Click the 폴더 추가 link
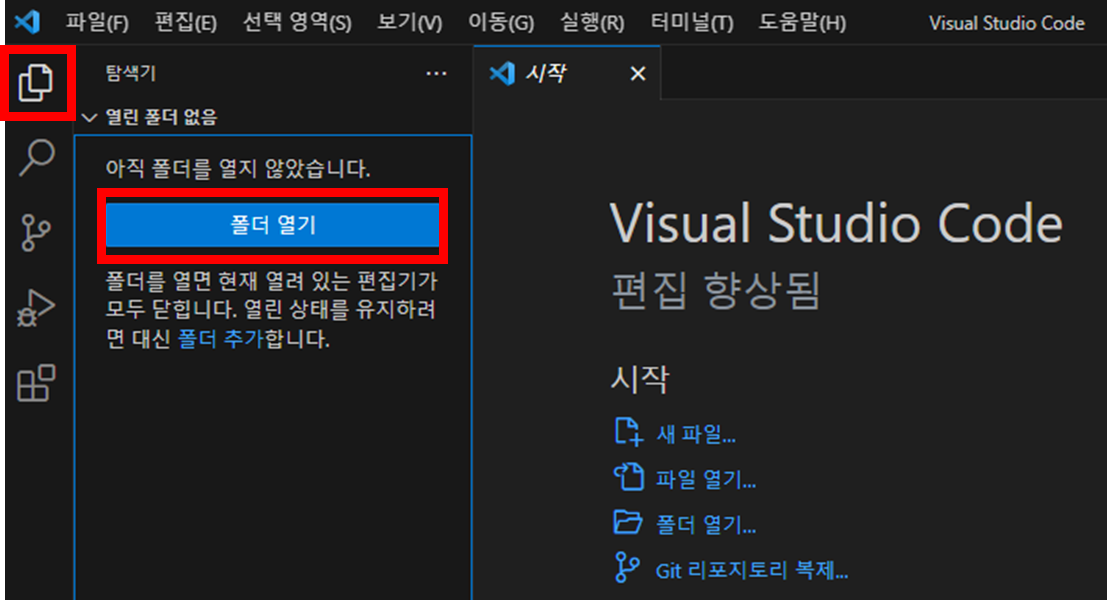Screen dimensions: 1107x600 (220, 339)
